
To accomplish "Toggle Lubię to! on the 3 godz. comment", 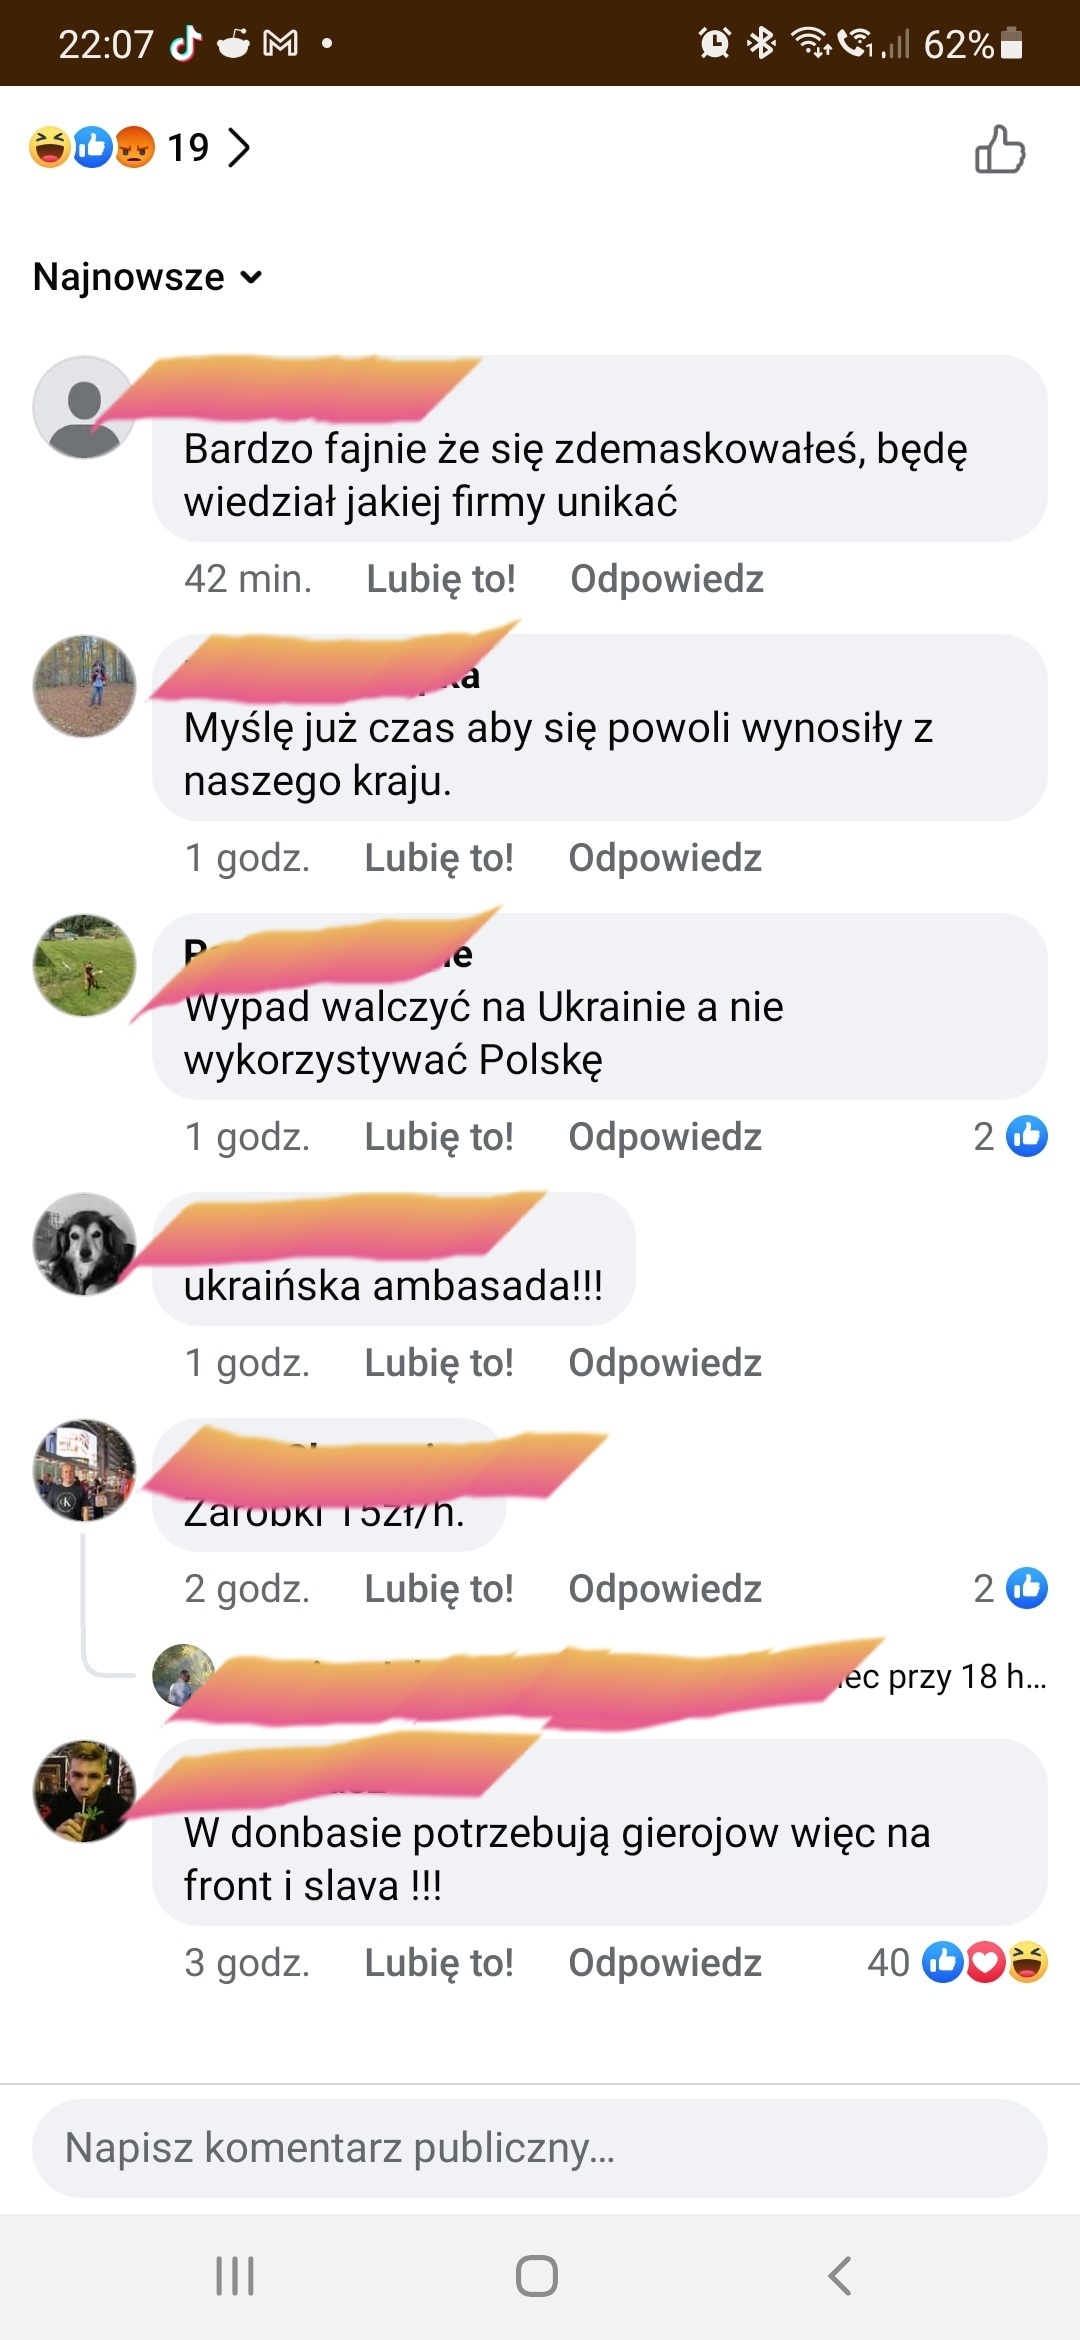I will [439, 1962].
